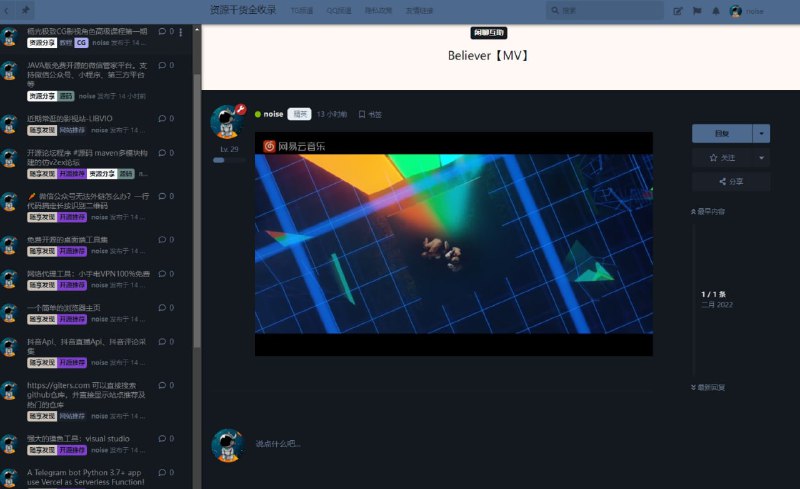The image size is (800, 489).
Task: Click reply count icon on visual studio discussion
Action: point(166,439)
